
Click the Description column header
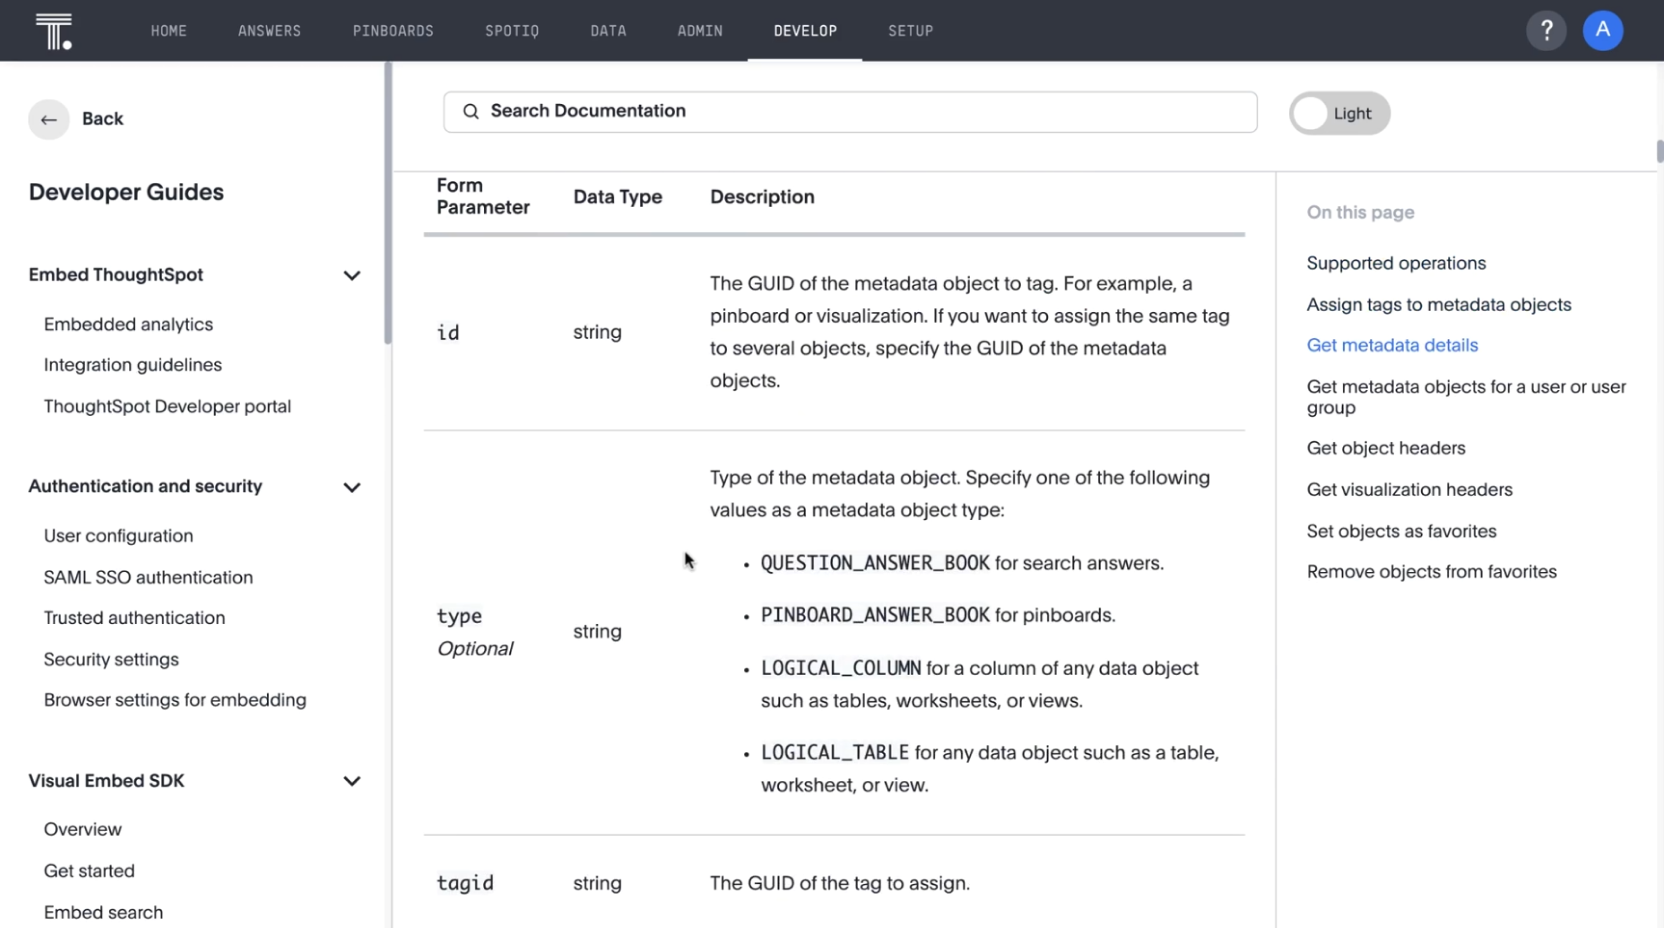762,198
